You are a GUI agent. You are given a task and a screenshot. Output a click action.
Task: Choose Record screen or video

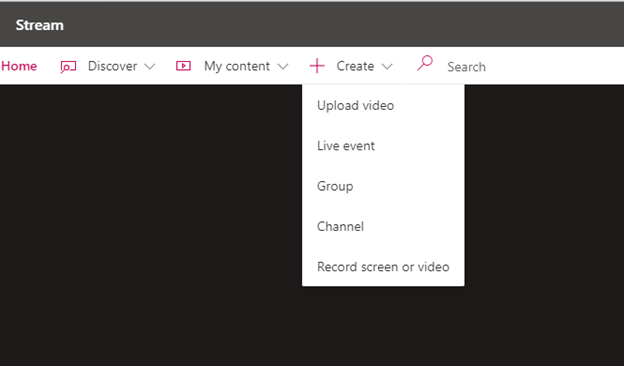pos(383,267)
